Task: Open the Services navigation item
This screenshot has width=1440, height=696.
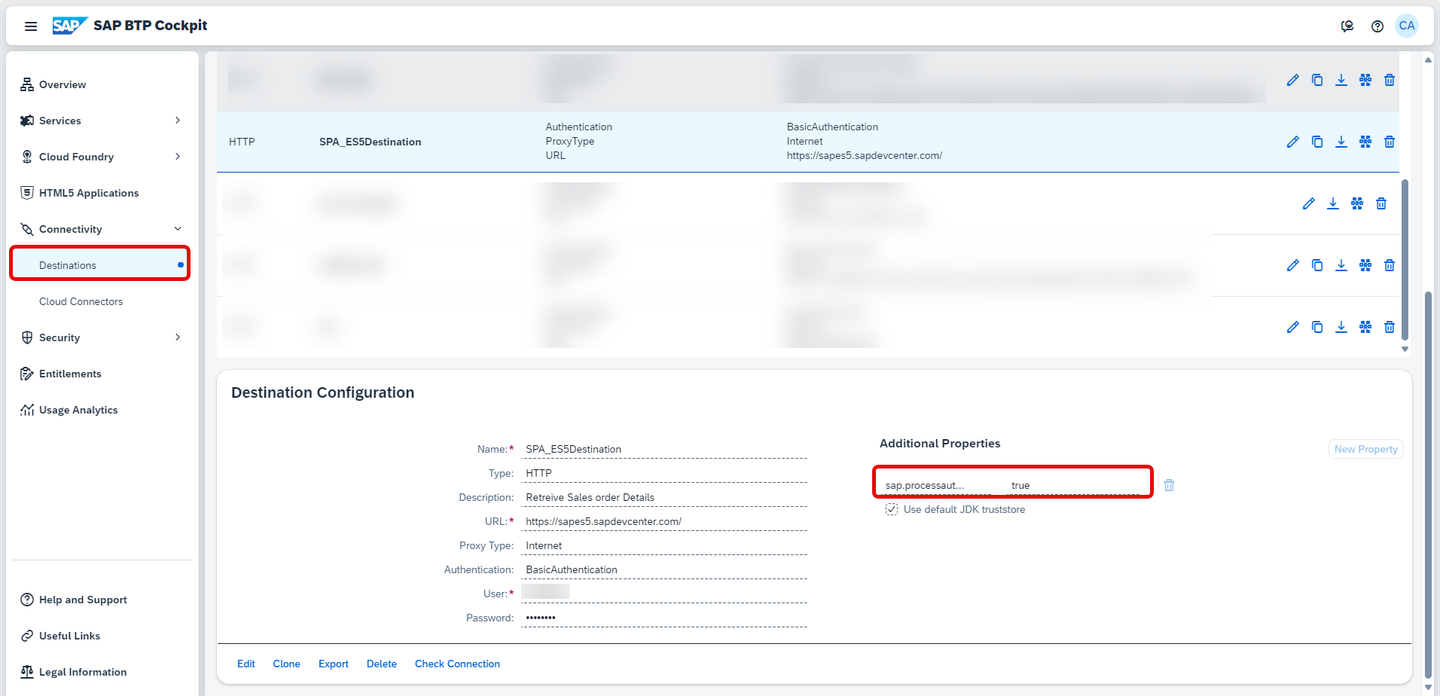Action: [x=100, y=121]
